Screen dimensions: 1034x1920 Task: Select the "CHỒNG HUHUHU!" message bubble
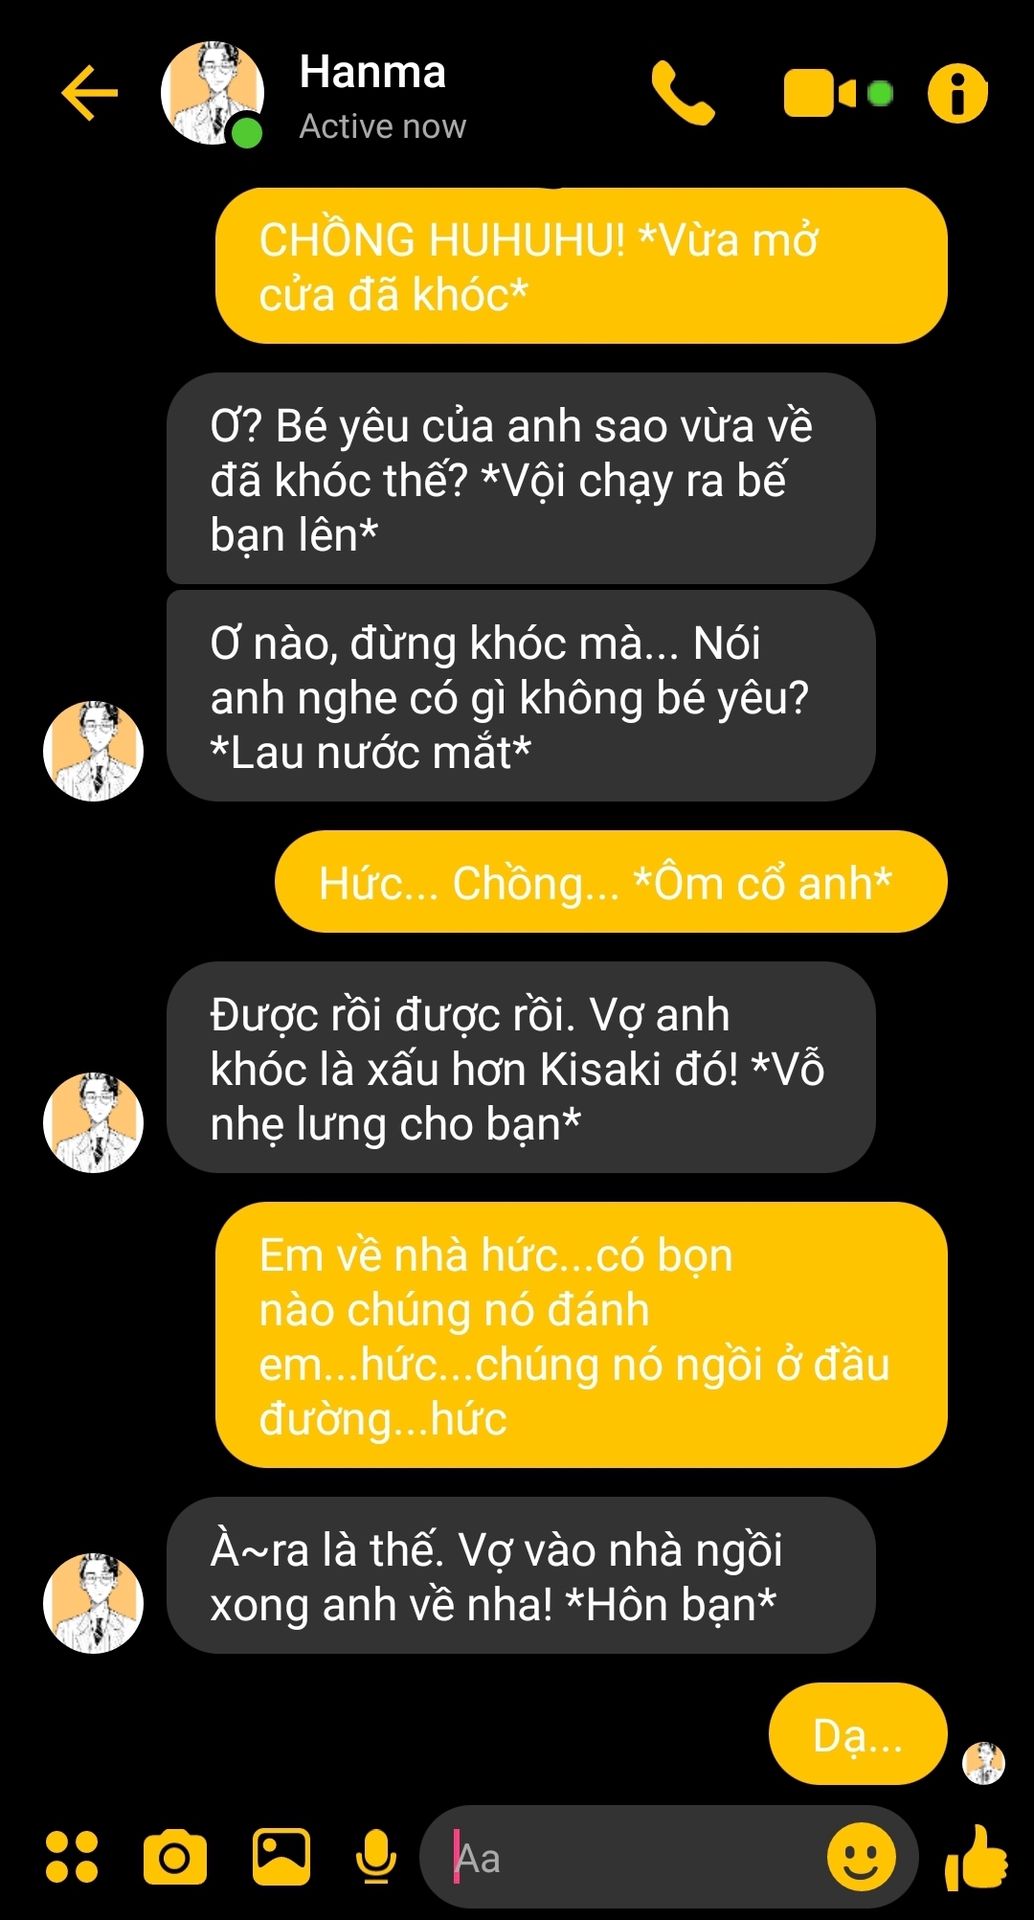[x=581, y=266]
